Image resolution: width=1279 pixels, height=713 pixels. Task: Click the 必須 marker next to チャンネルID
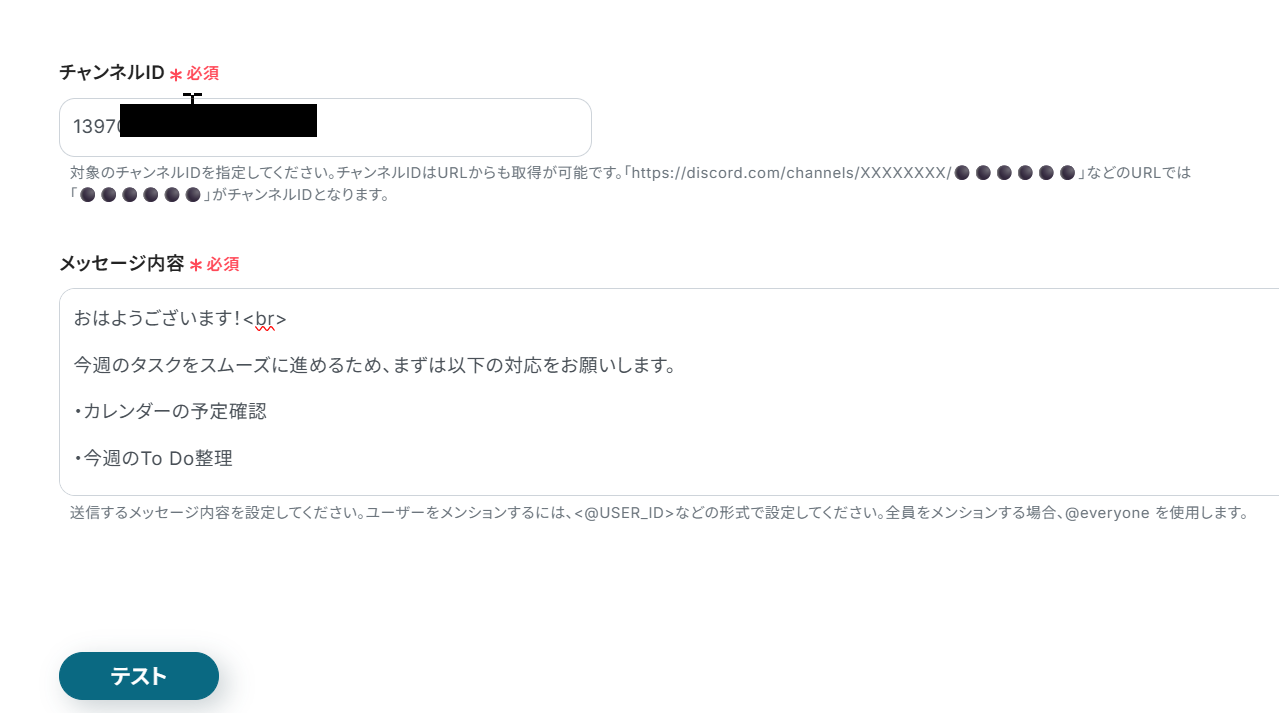coord(203,73)
